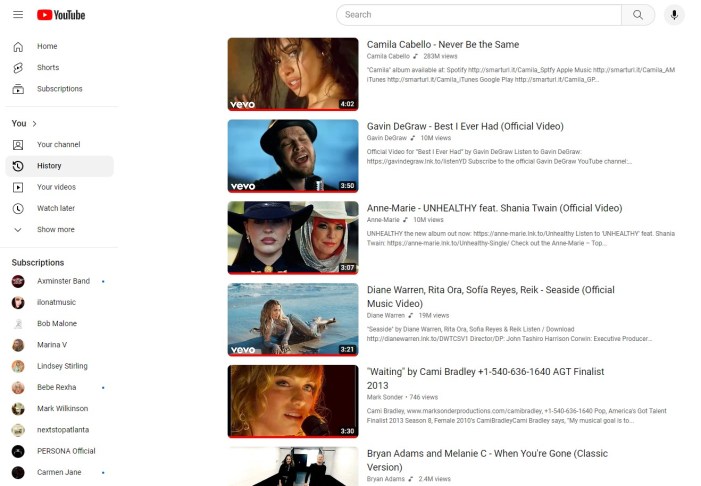Open Subscriptions in the sidebar

[x=59, y=89]
